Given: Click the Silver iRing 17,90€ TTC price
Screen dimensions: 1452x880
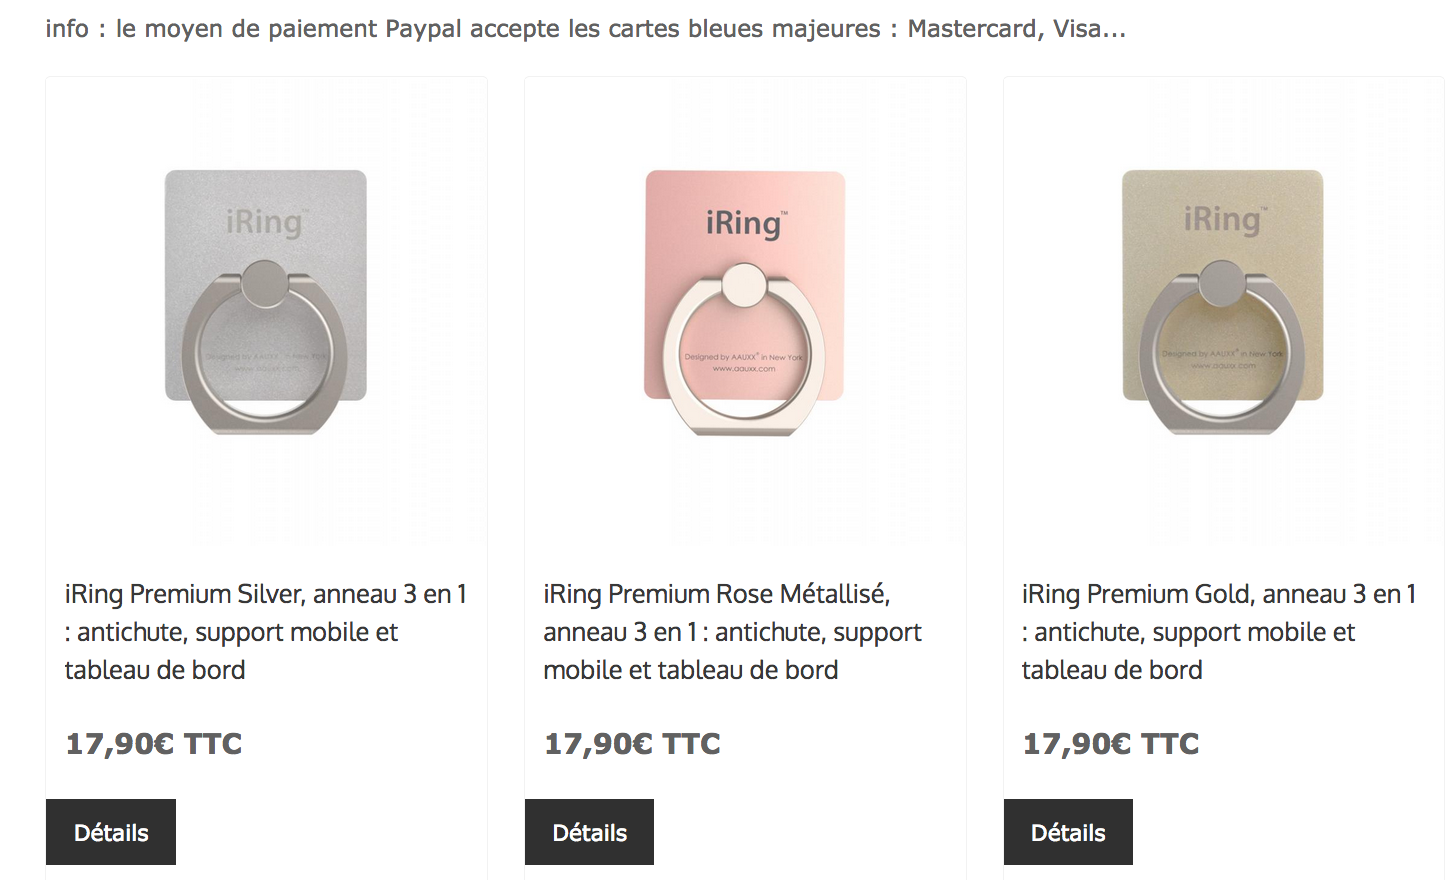Looking at the screenshot, I should coord(154,744).
